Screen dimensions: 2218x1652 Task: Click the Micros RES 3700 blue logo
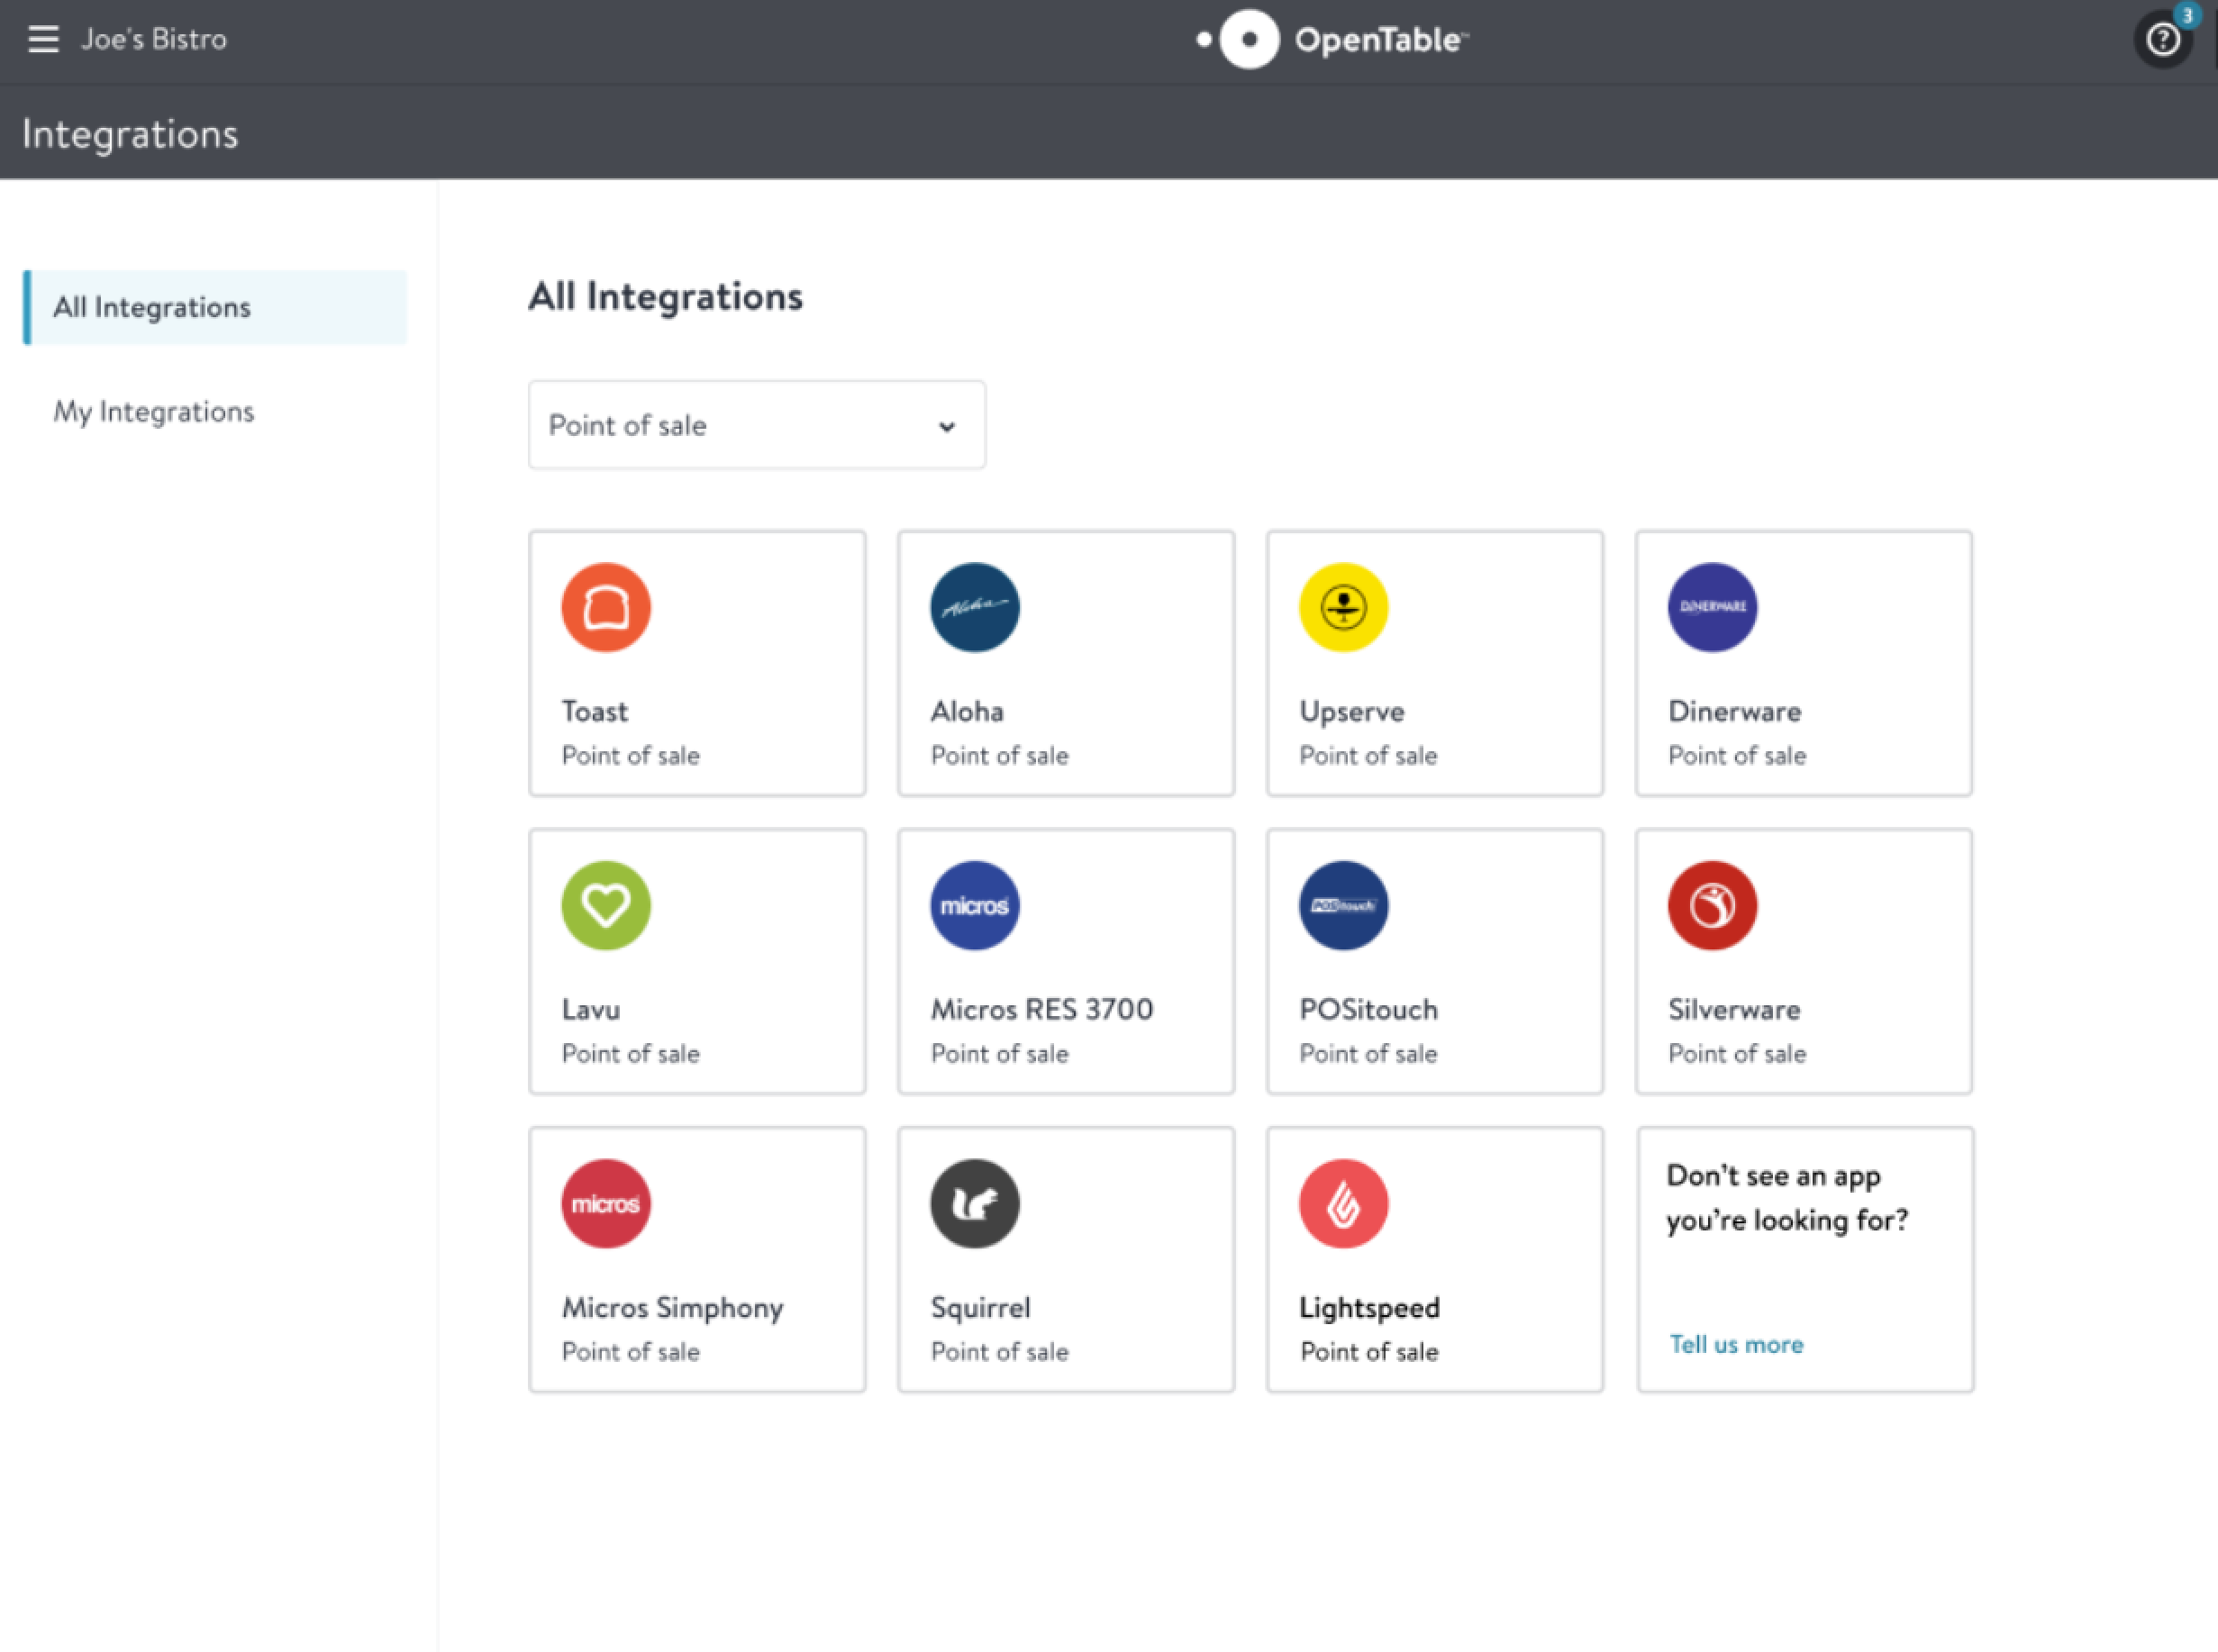(975, 905)
